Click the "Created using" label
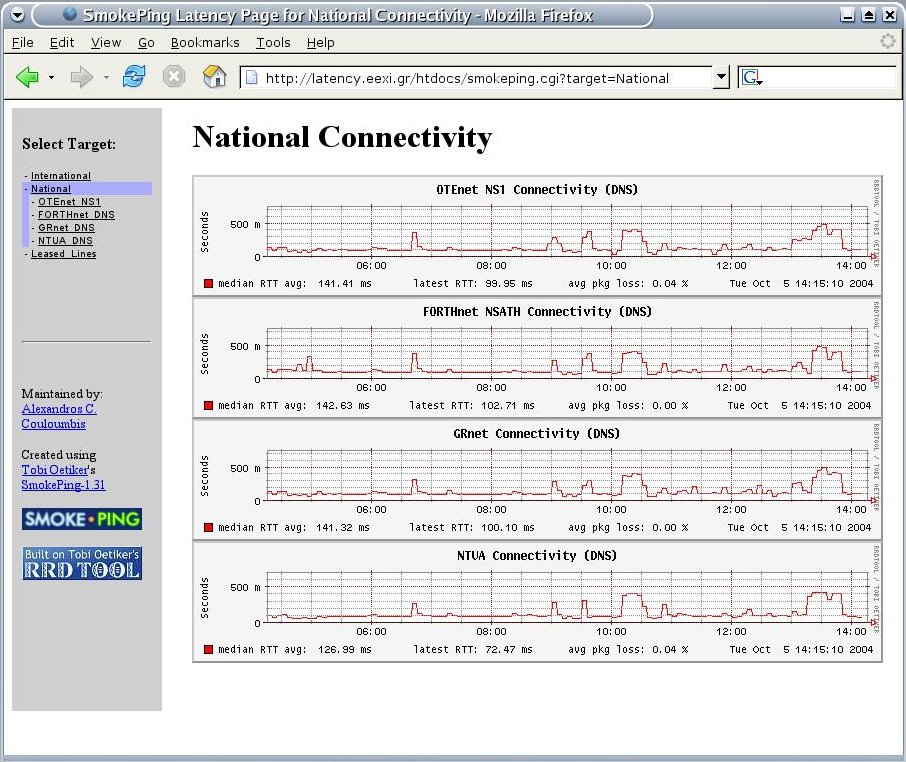This screenshot has width=906, height=762. 59,455
